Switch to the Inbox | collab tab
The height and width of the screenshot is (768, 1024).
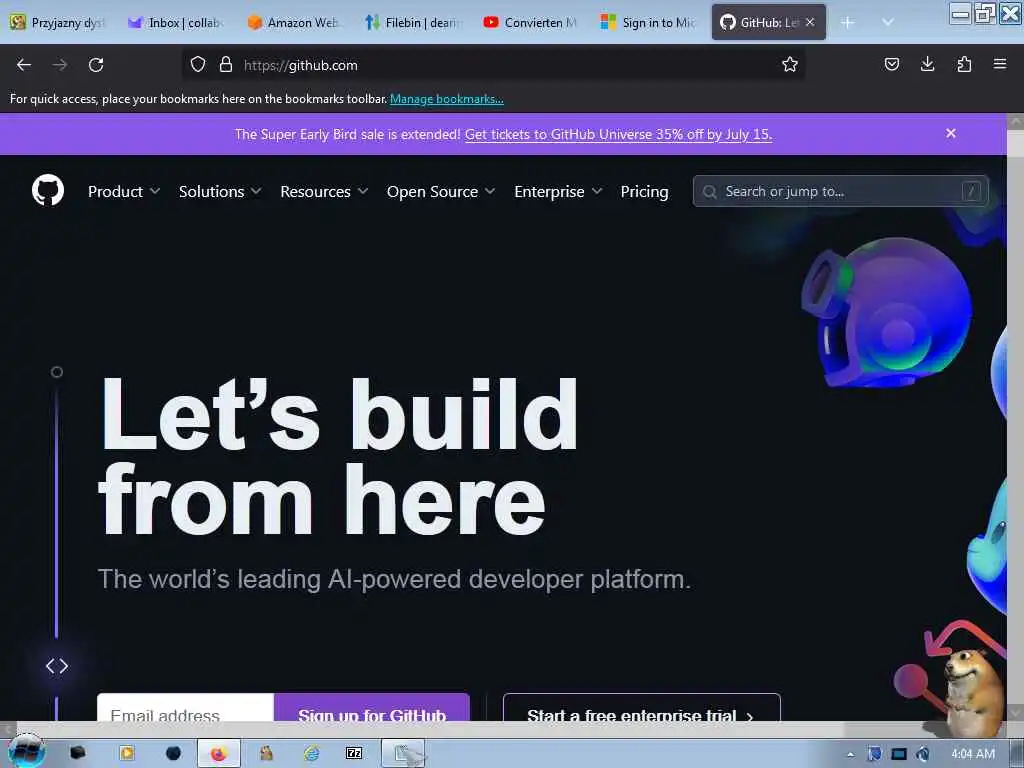(176, 22)
